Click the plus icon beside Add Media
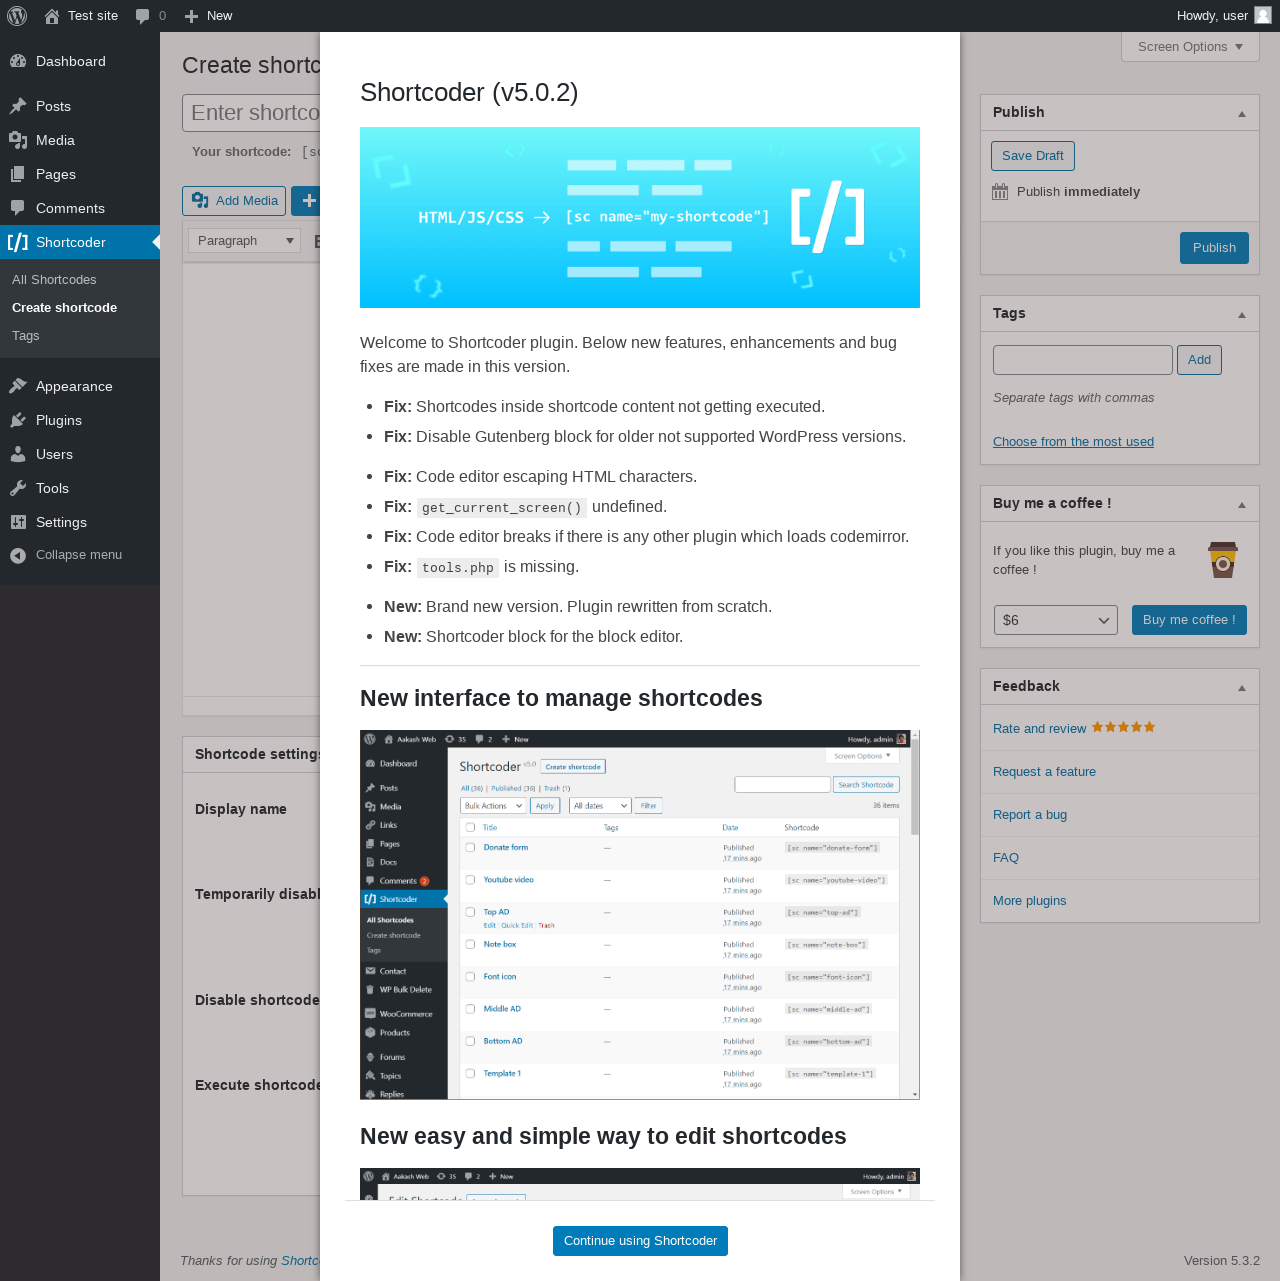Image resolution: width=1280 pixels, height=1281 pixels. point(308,201)
